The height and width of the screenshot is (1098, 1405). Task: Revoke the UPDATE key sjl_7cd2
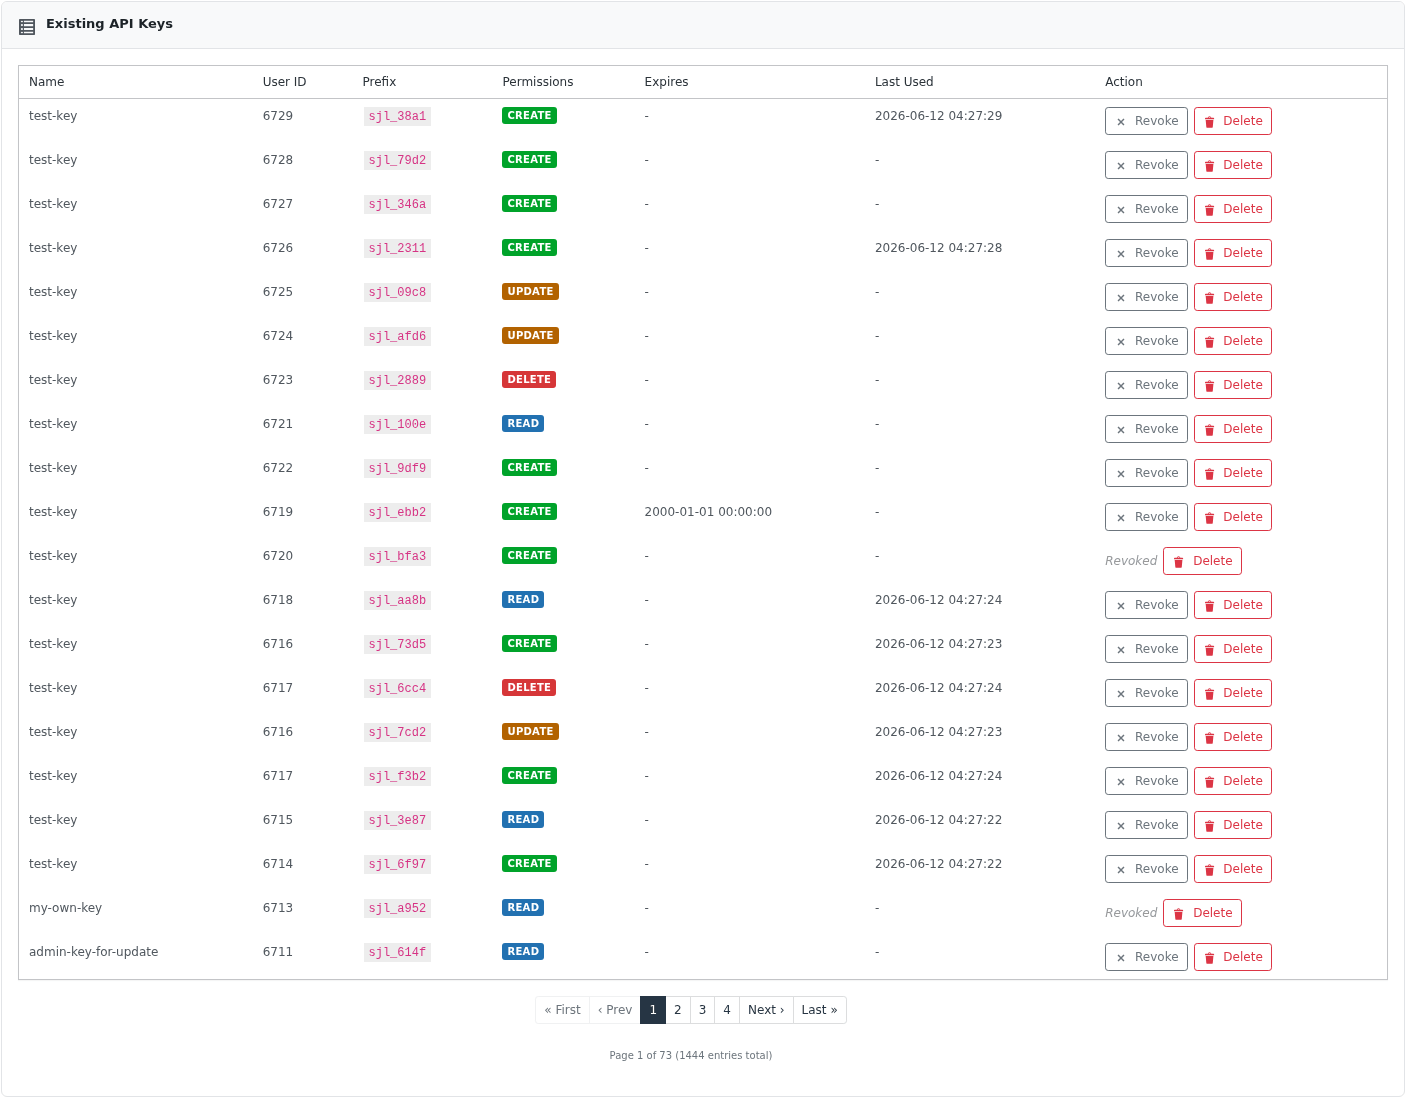point(1146,737)
